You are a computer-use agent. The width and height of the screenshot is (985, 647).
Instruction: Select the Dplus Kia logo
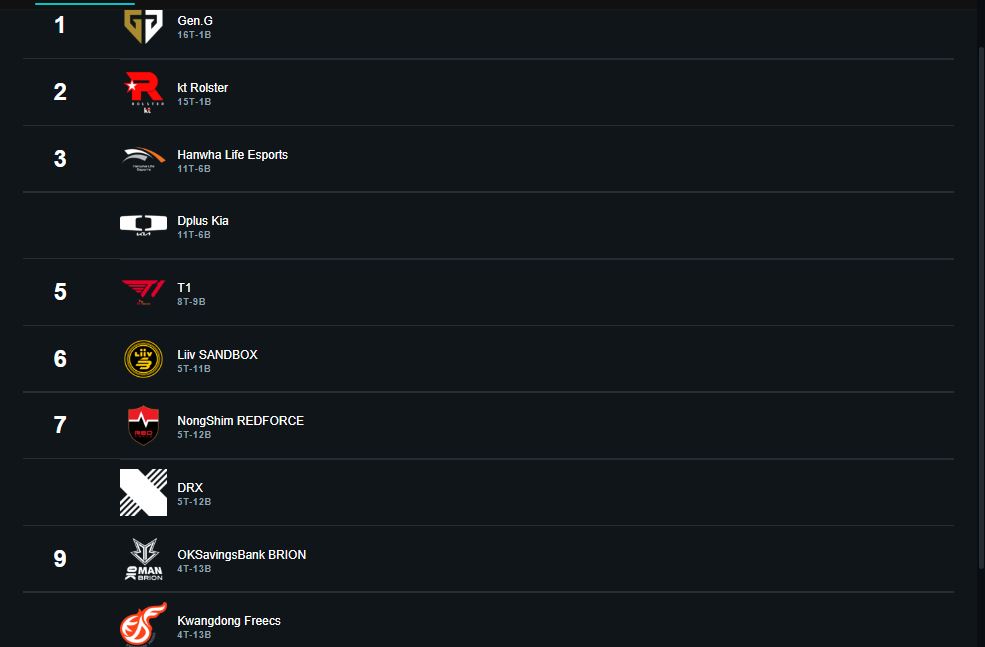tap(143, 226)
